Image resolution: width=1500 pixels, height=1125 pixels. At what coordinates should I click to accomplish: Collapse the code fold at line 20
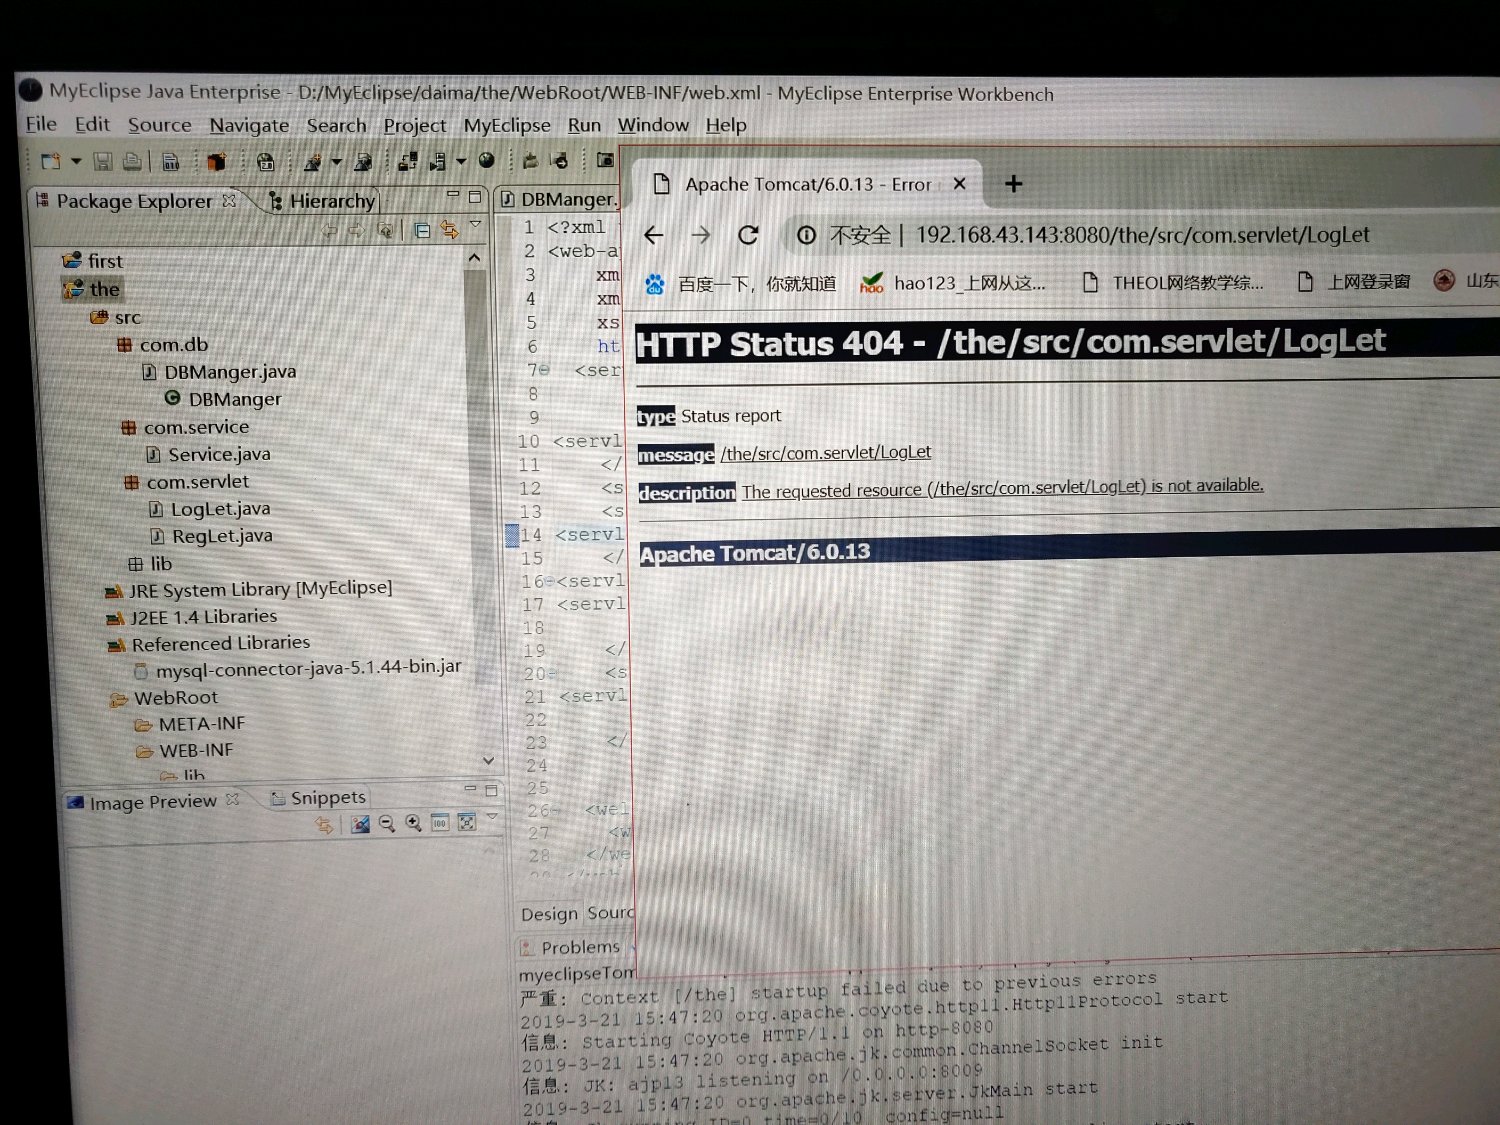[553, 674]
